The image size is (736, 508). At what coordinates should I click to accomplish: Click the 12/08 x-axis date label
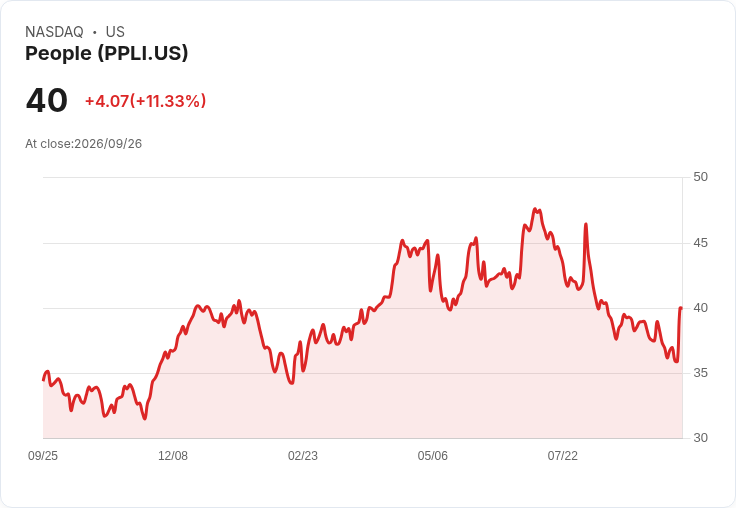coord(173,455)
